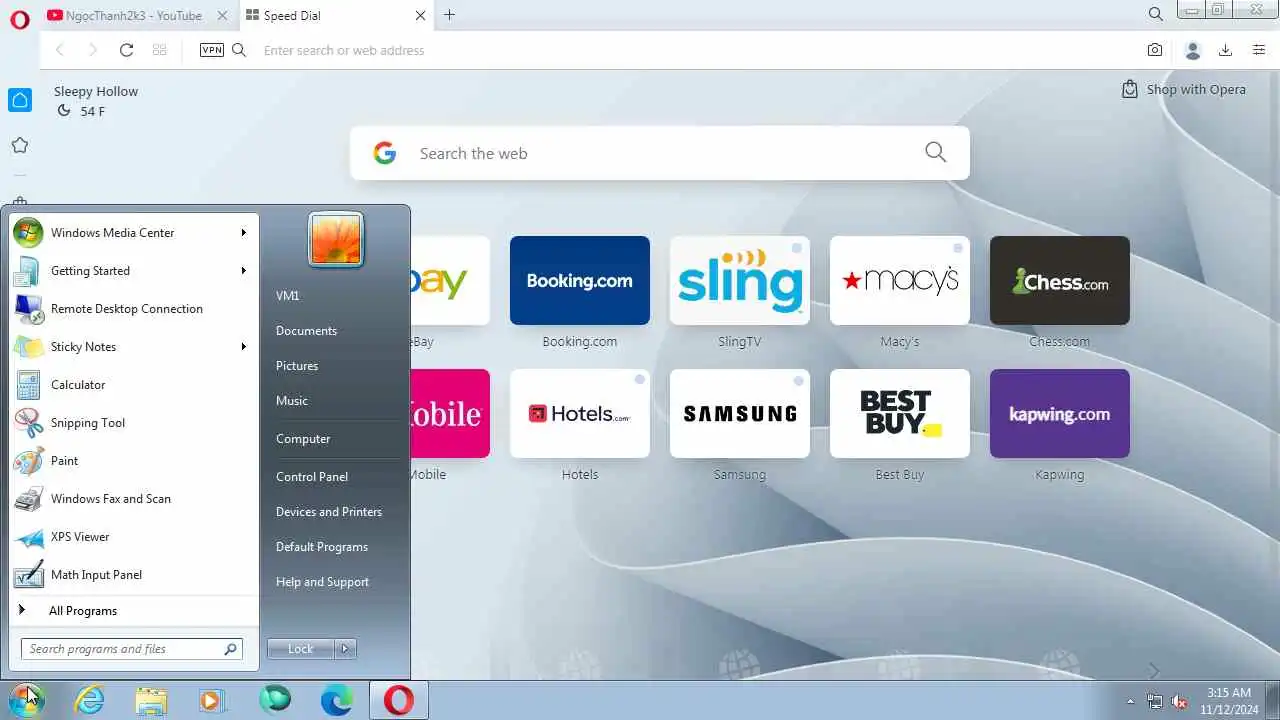This screenshot has width=1280, height=720.
Task: Expand shutdown options arrow next to Lock
Action: (345, 649)
